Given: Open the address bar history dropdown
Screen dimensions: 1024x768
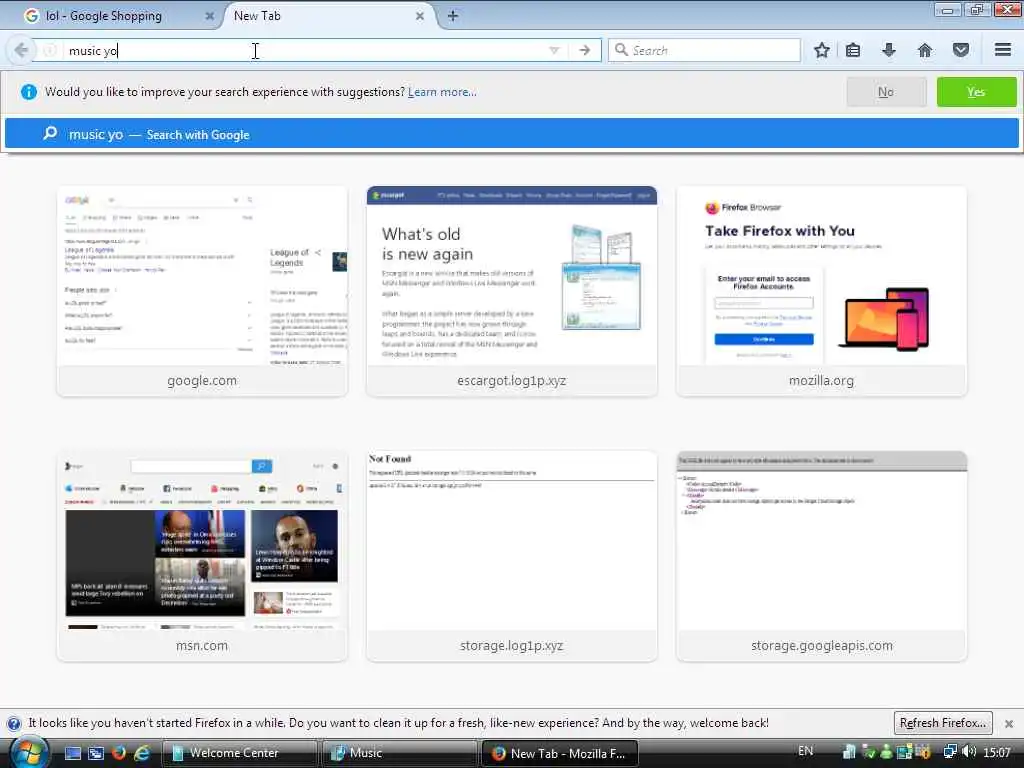Looking at the screenshot, I should pos(554,50).
